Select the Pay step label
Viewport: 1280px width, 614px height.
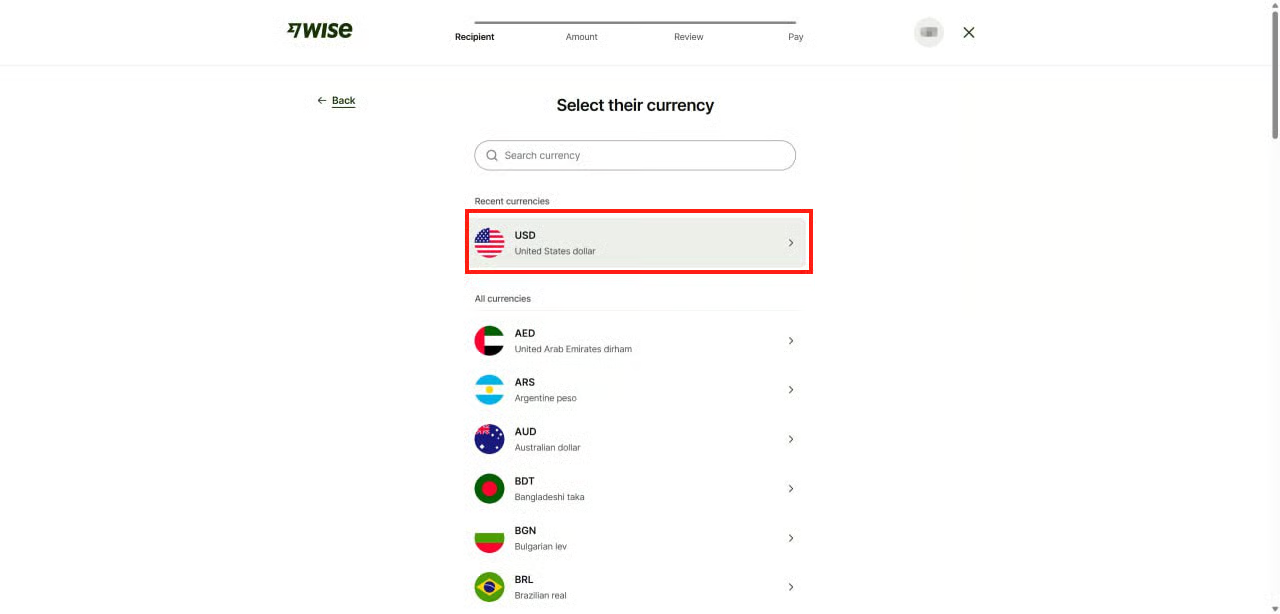coord(796,37)
